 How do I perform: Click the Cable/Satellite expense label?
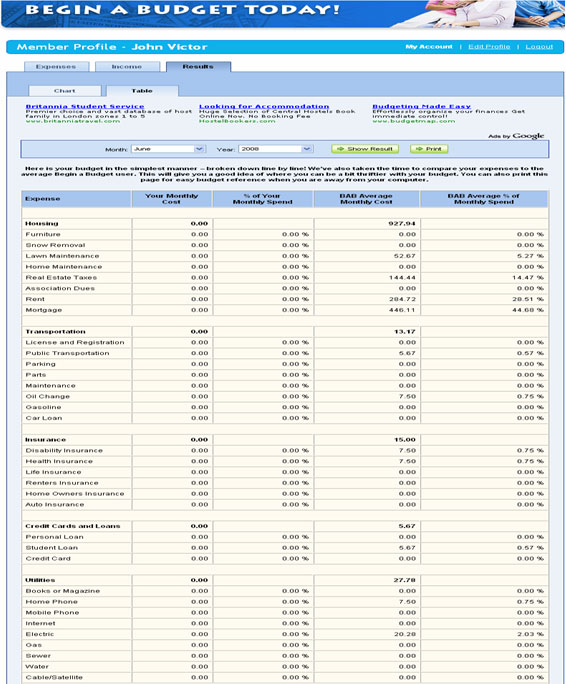point(54,677)
